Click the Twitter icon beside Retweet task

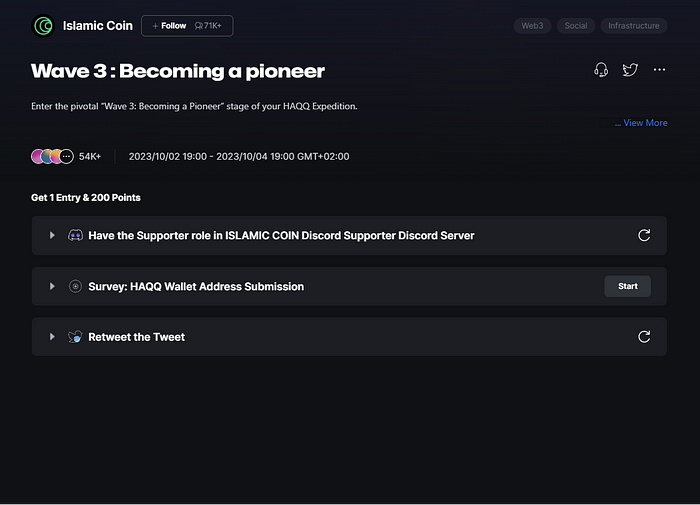click(75, 337)
